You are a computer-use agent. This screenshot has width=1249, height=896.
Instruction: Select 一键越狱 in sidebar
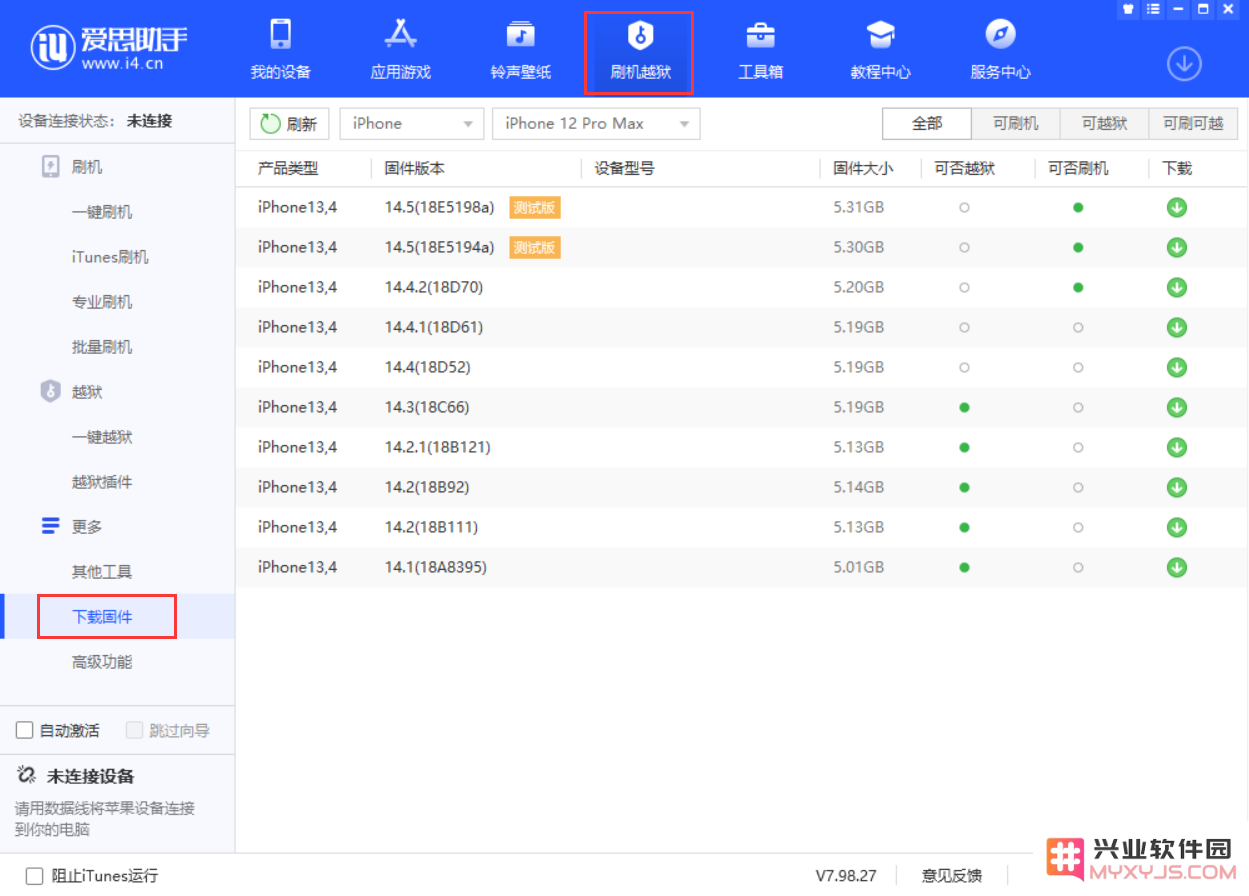click(102, 437)
